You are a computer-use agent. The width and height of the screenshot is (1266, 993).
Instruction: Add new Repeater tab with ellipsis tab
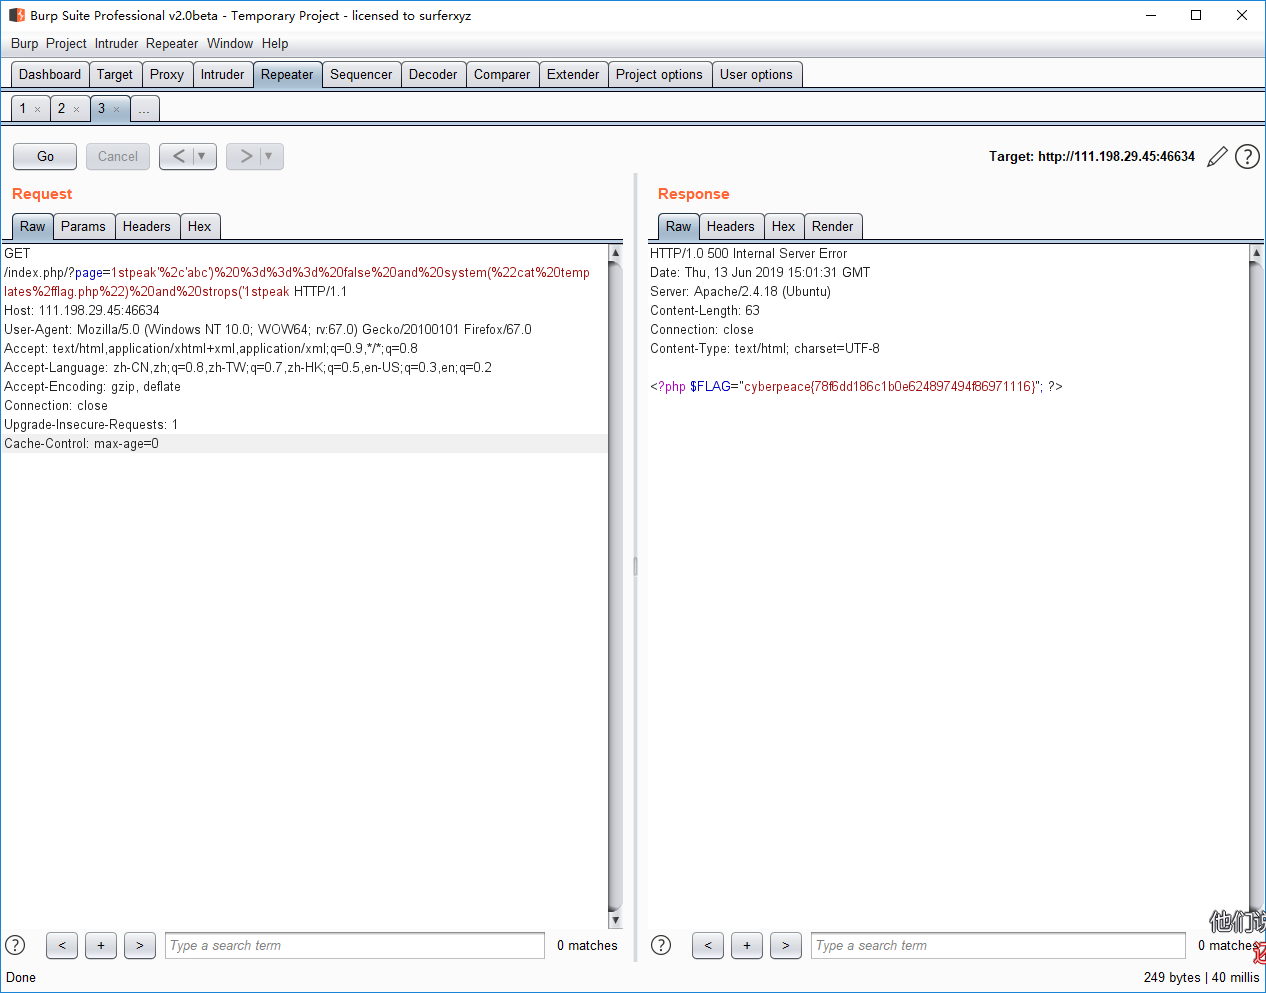click(144, 108)
